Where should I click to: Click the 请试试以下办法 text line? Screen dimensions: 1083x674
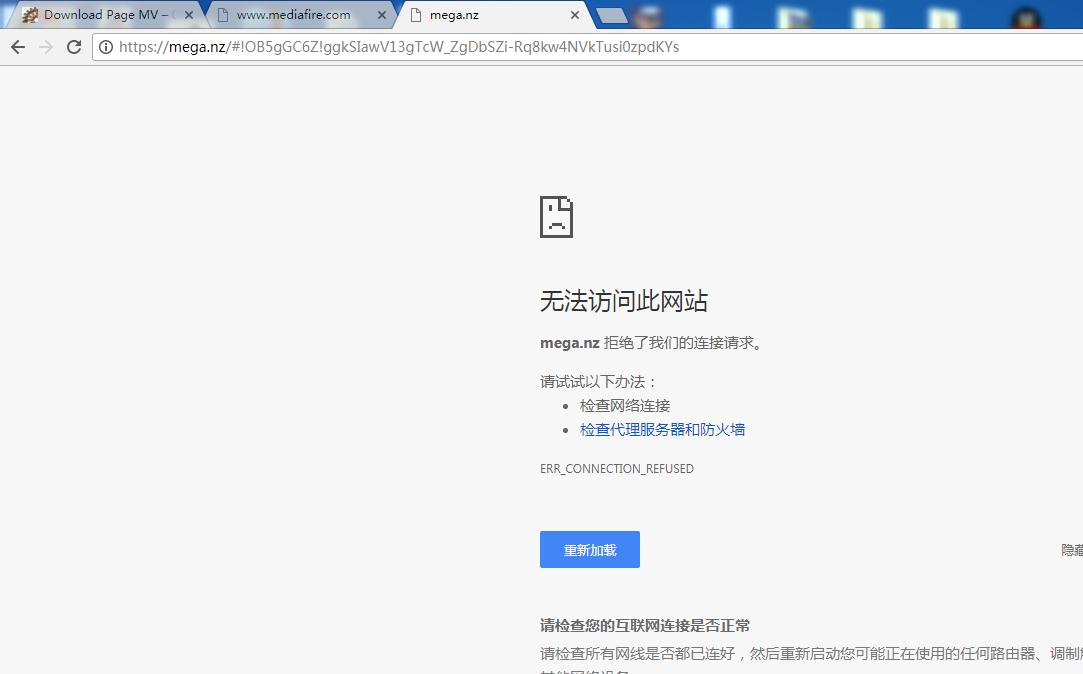(598, 382)
